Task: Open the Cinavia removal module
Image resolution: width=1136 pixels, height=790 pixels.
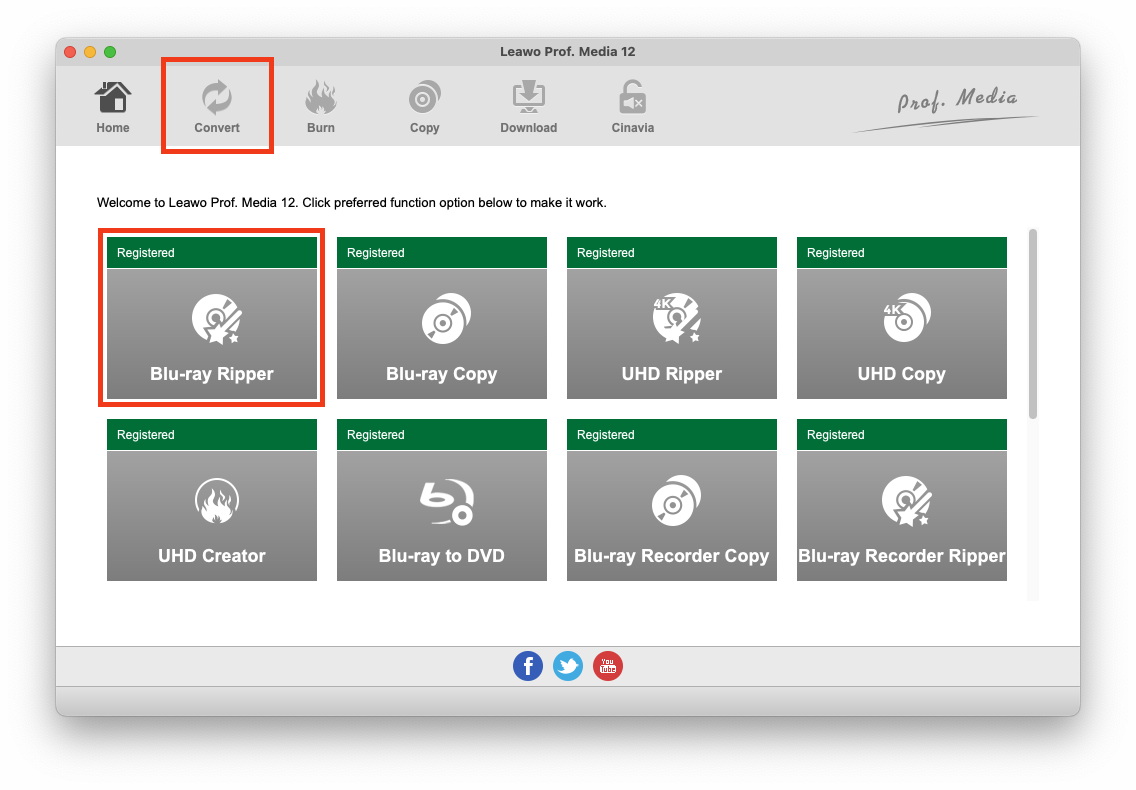Action: (632, 107)
